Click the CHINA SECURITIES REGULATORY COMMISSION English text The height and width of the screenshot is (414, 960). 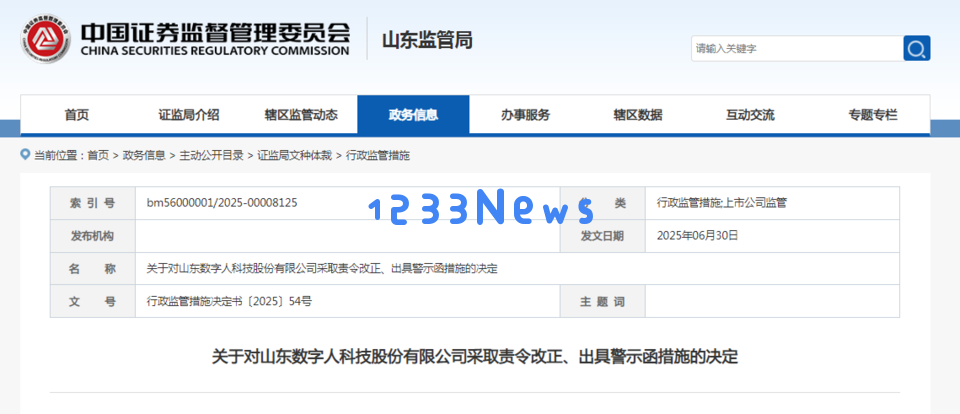tap(215, 51)
